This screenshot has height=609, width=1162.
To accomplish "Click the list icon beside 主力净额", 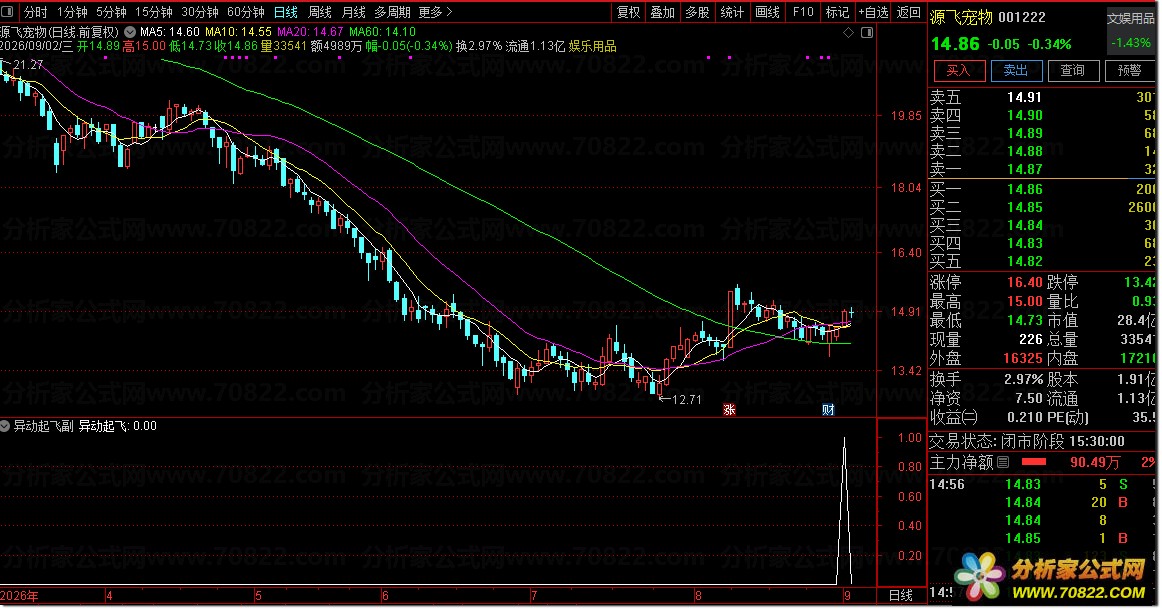I will click(x=1003, y=462).
